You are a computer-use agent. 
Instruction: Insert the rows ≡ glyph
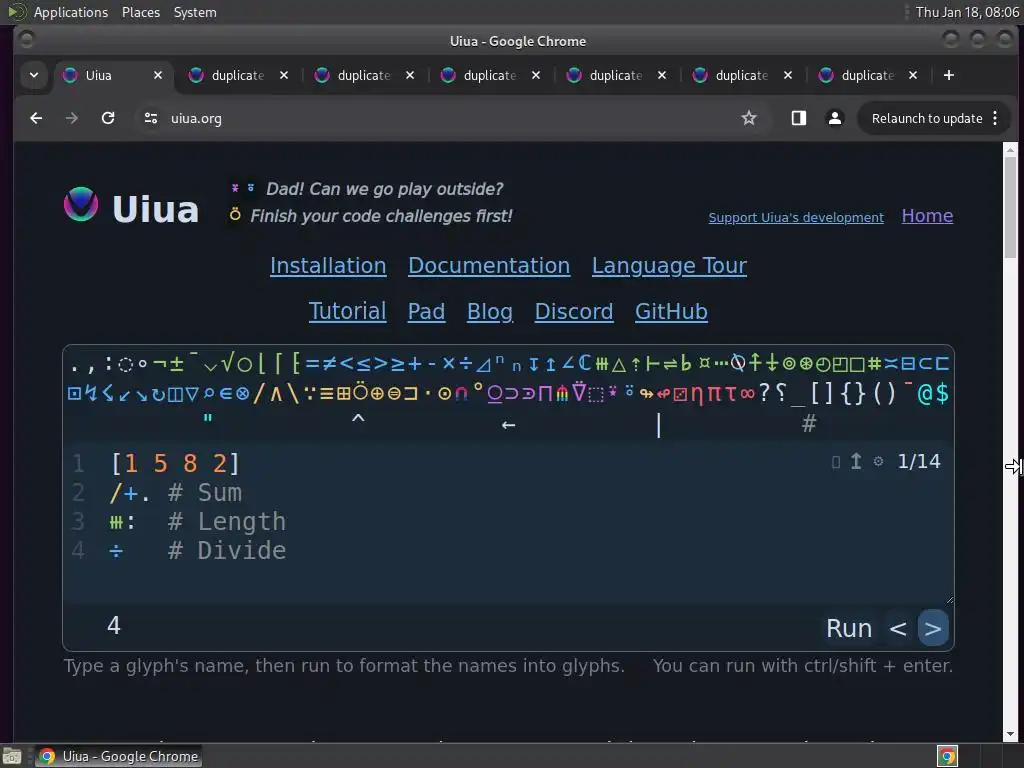point(327,394)
